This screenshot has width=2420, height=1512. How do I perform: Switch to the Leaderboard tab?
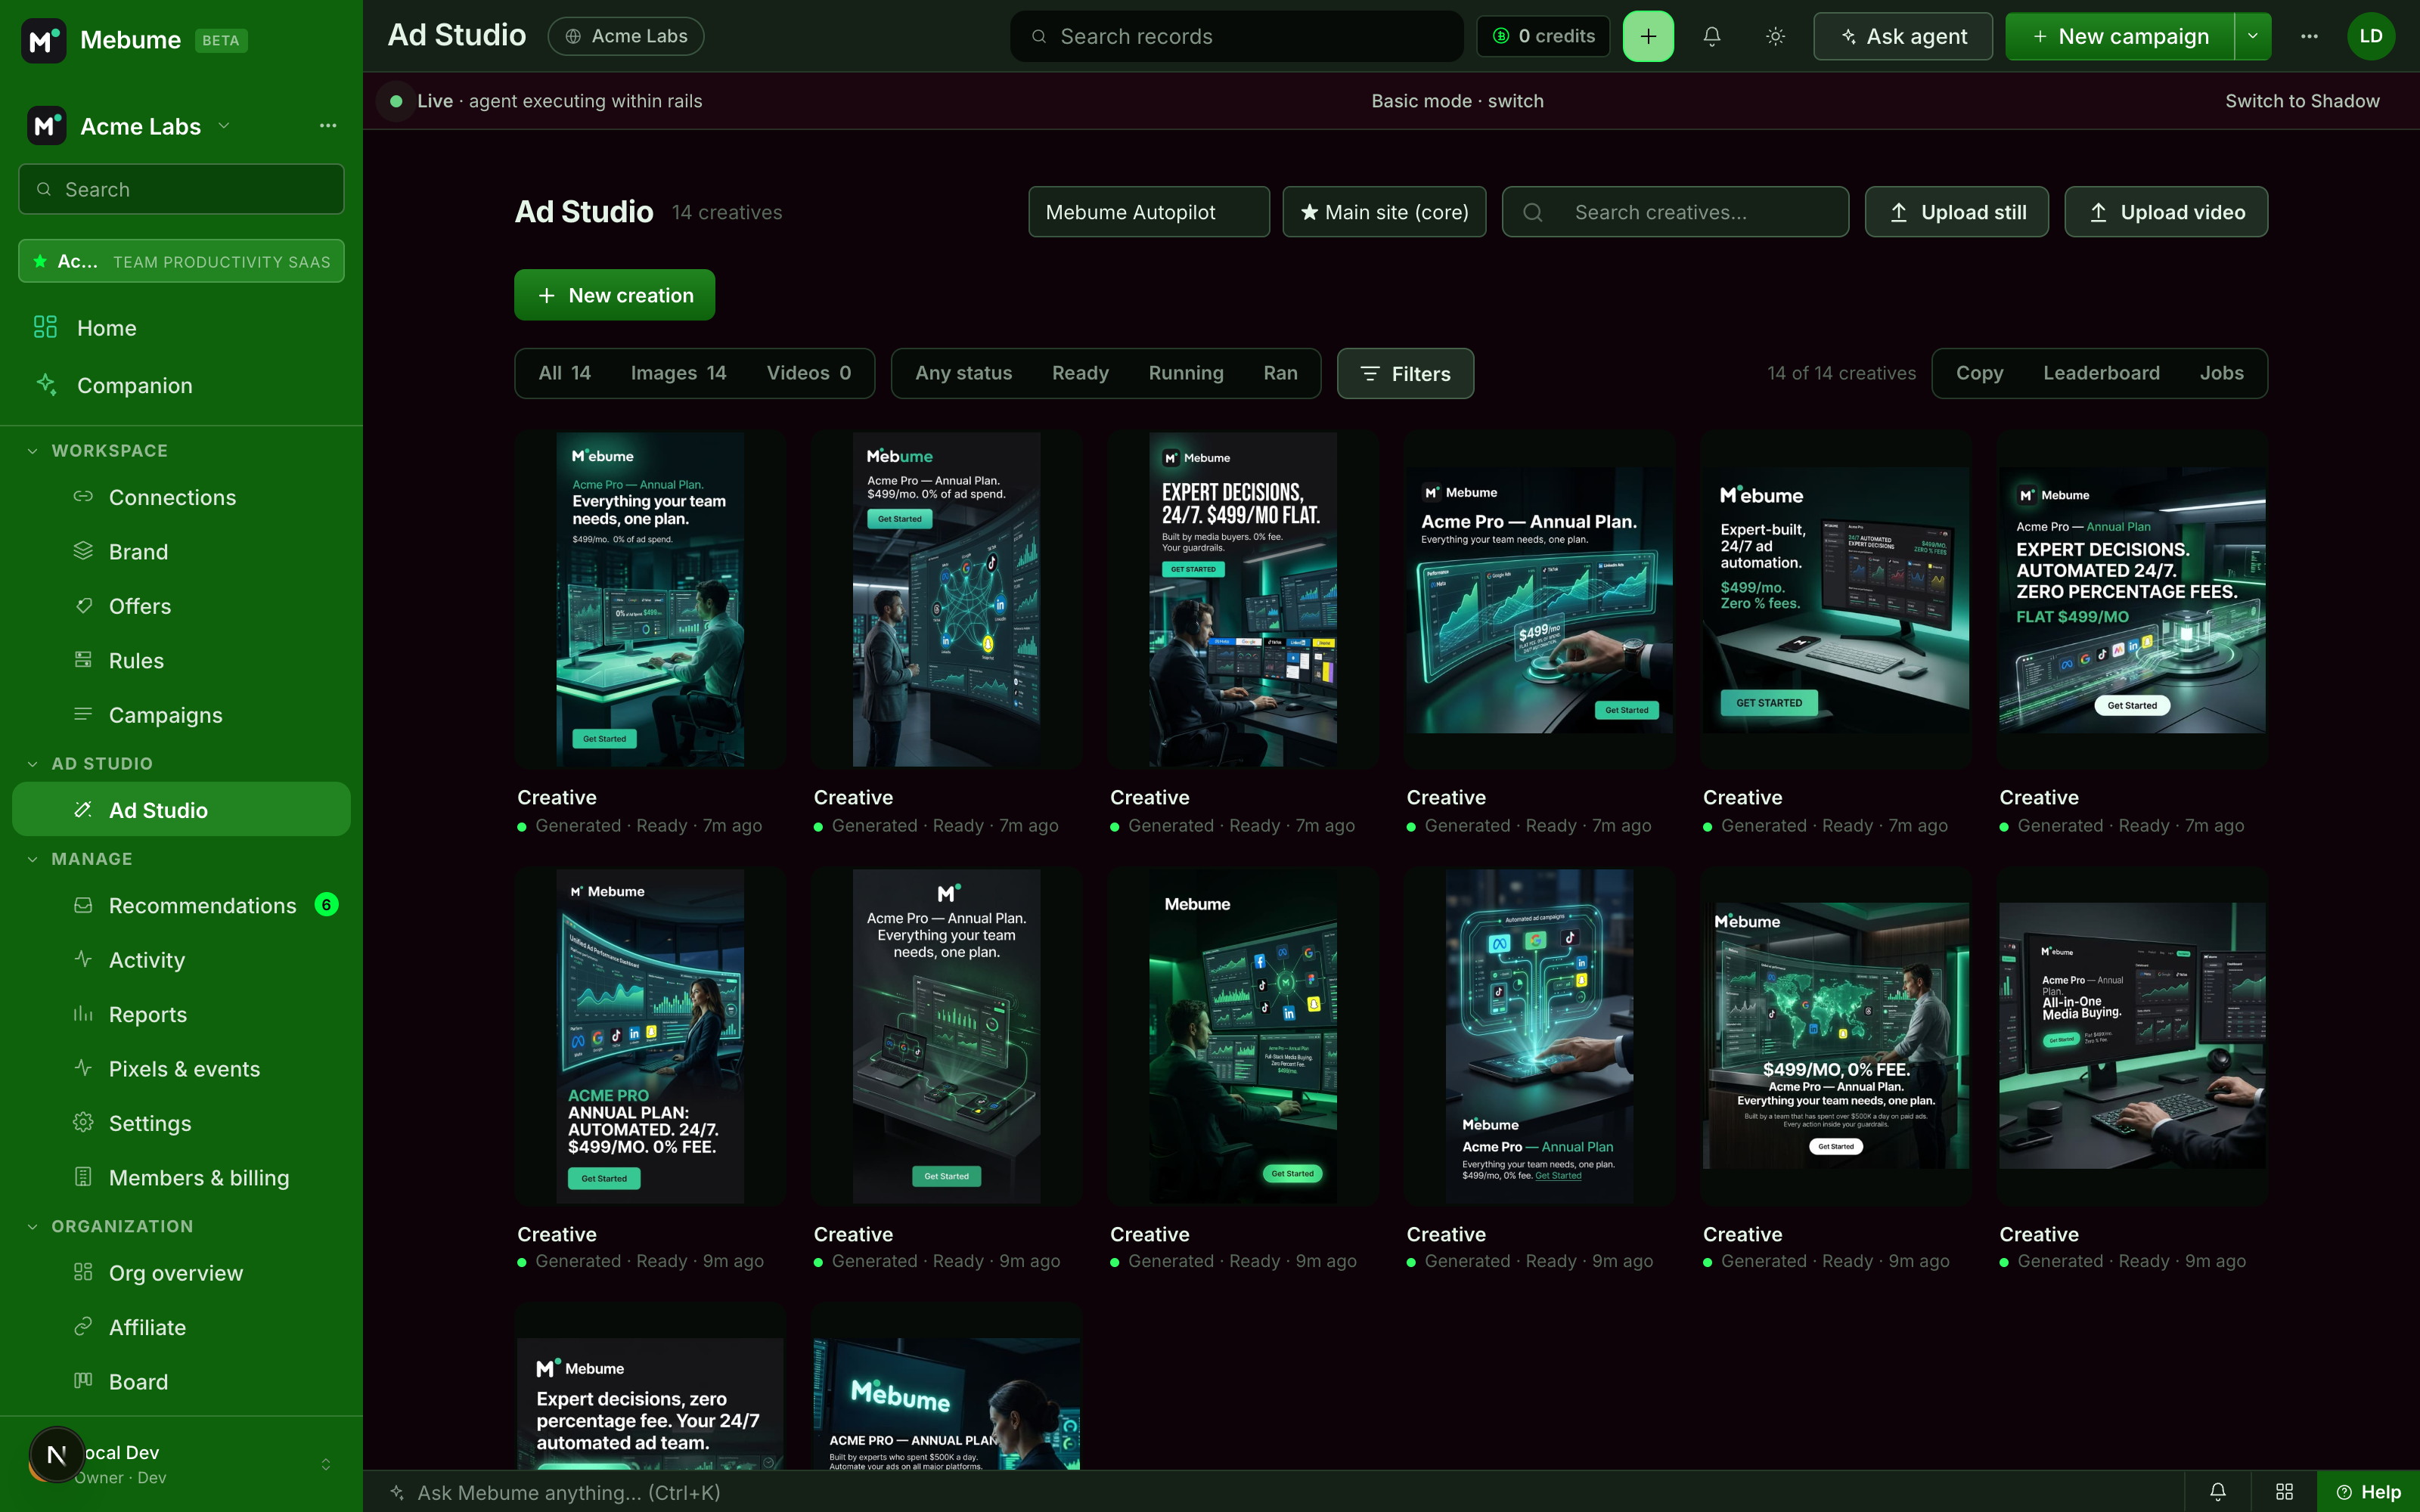click(x=2101, y=373)
